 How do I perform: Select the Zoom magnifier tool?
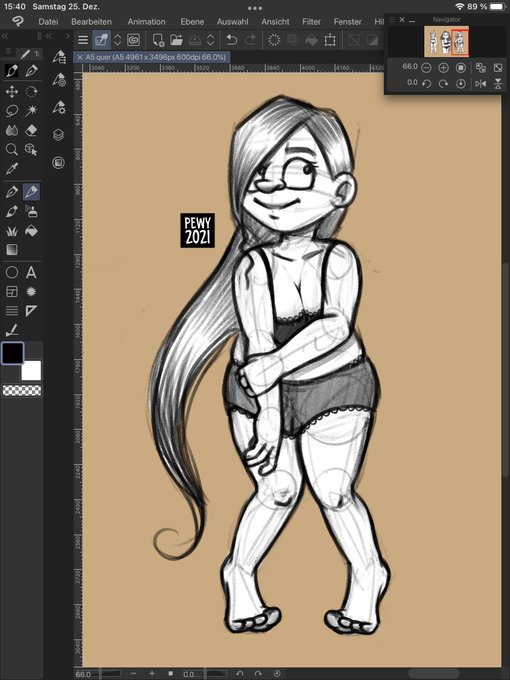pos(12,149)
